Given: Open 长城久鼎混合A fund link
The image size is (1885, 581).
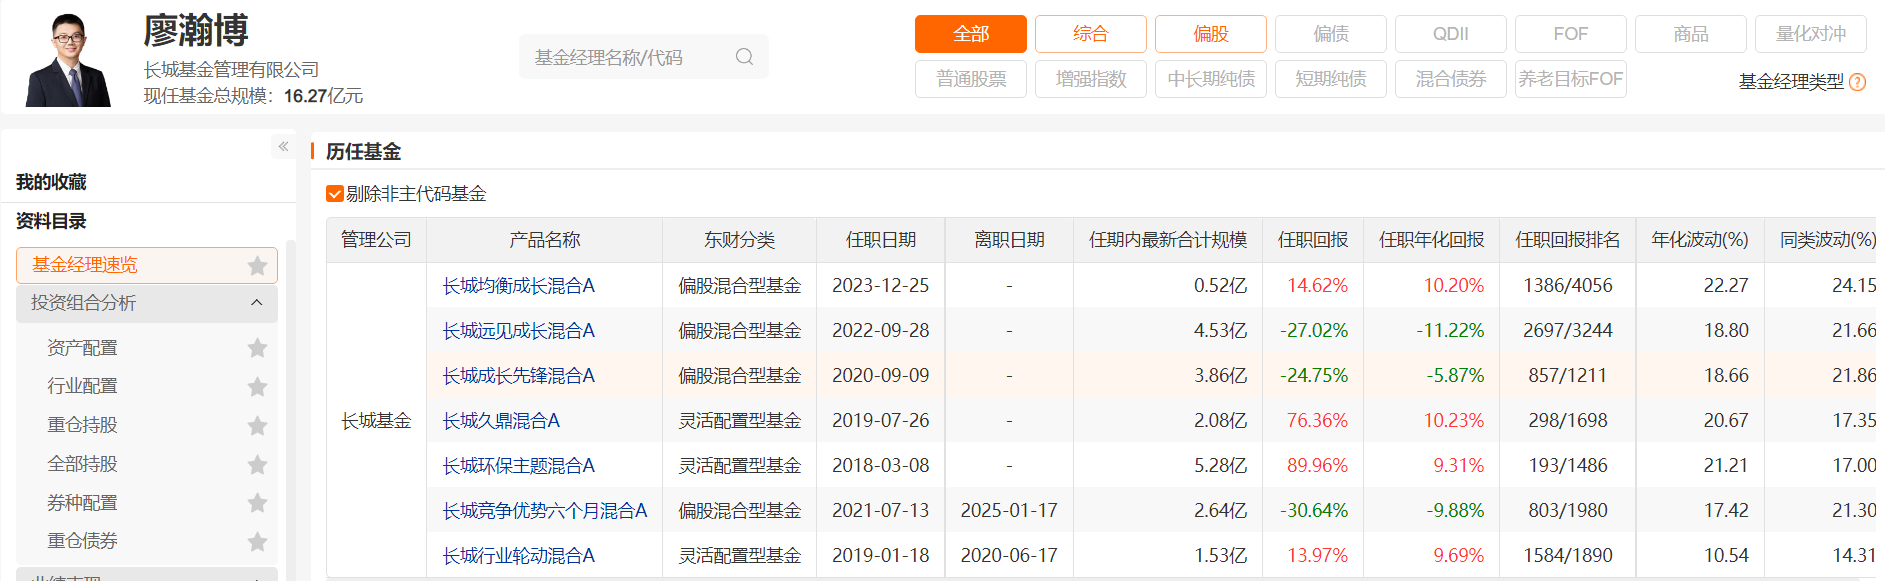Looking at the screenshot, I should (x=501, y=421).
